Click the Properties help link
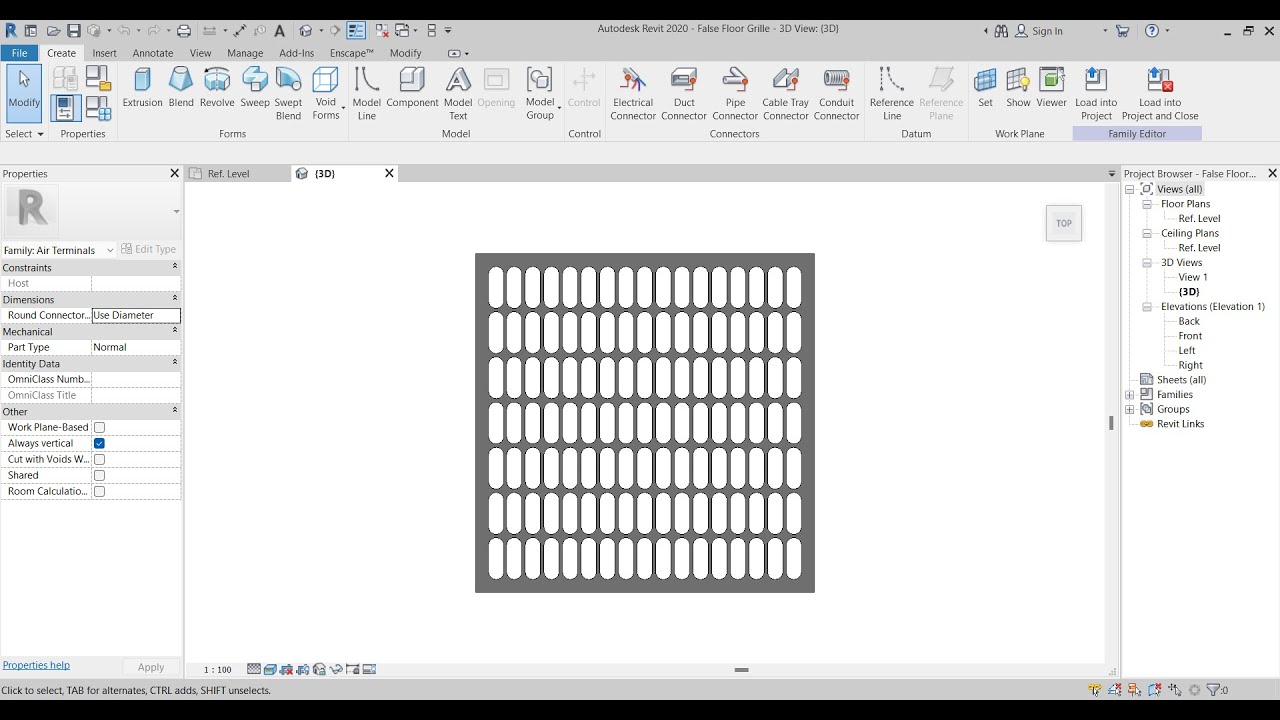 point(36,665)
